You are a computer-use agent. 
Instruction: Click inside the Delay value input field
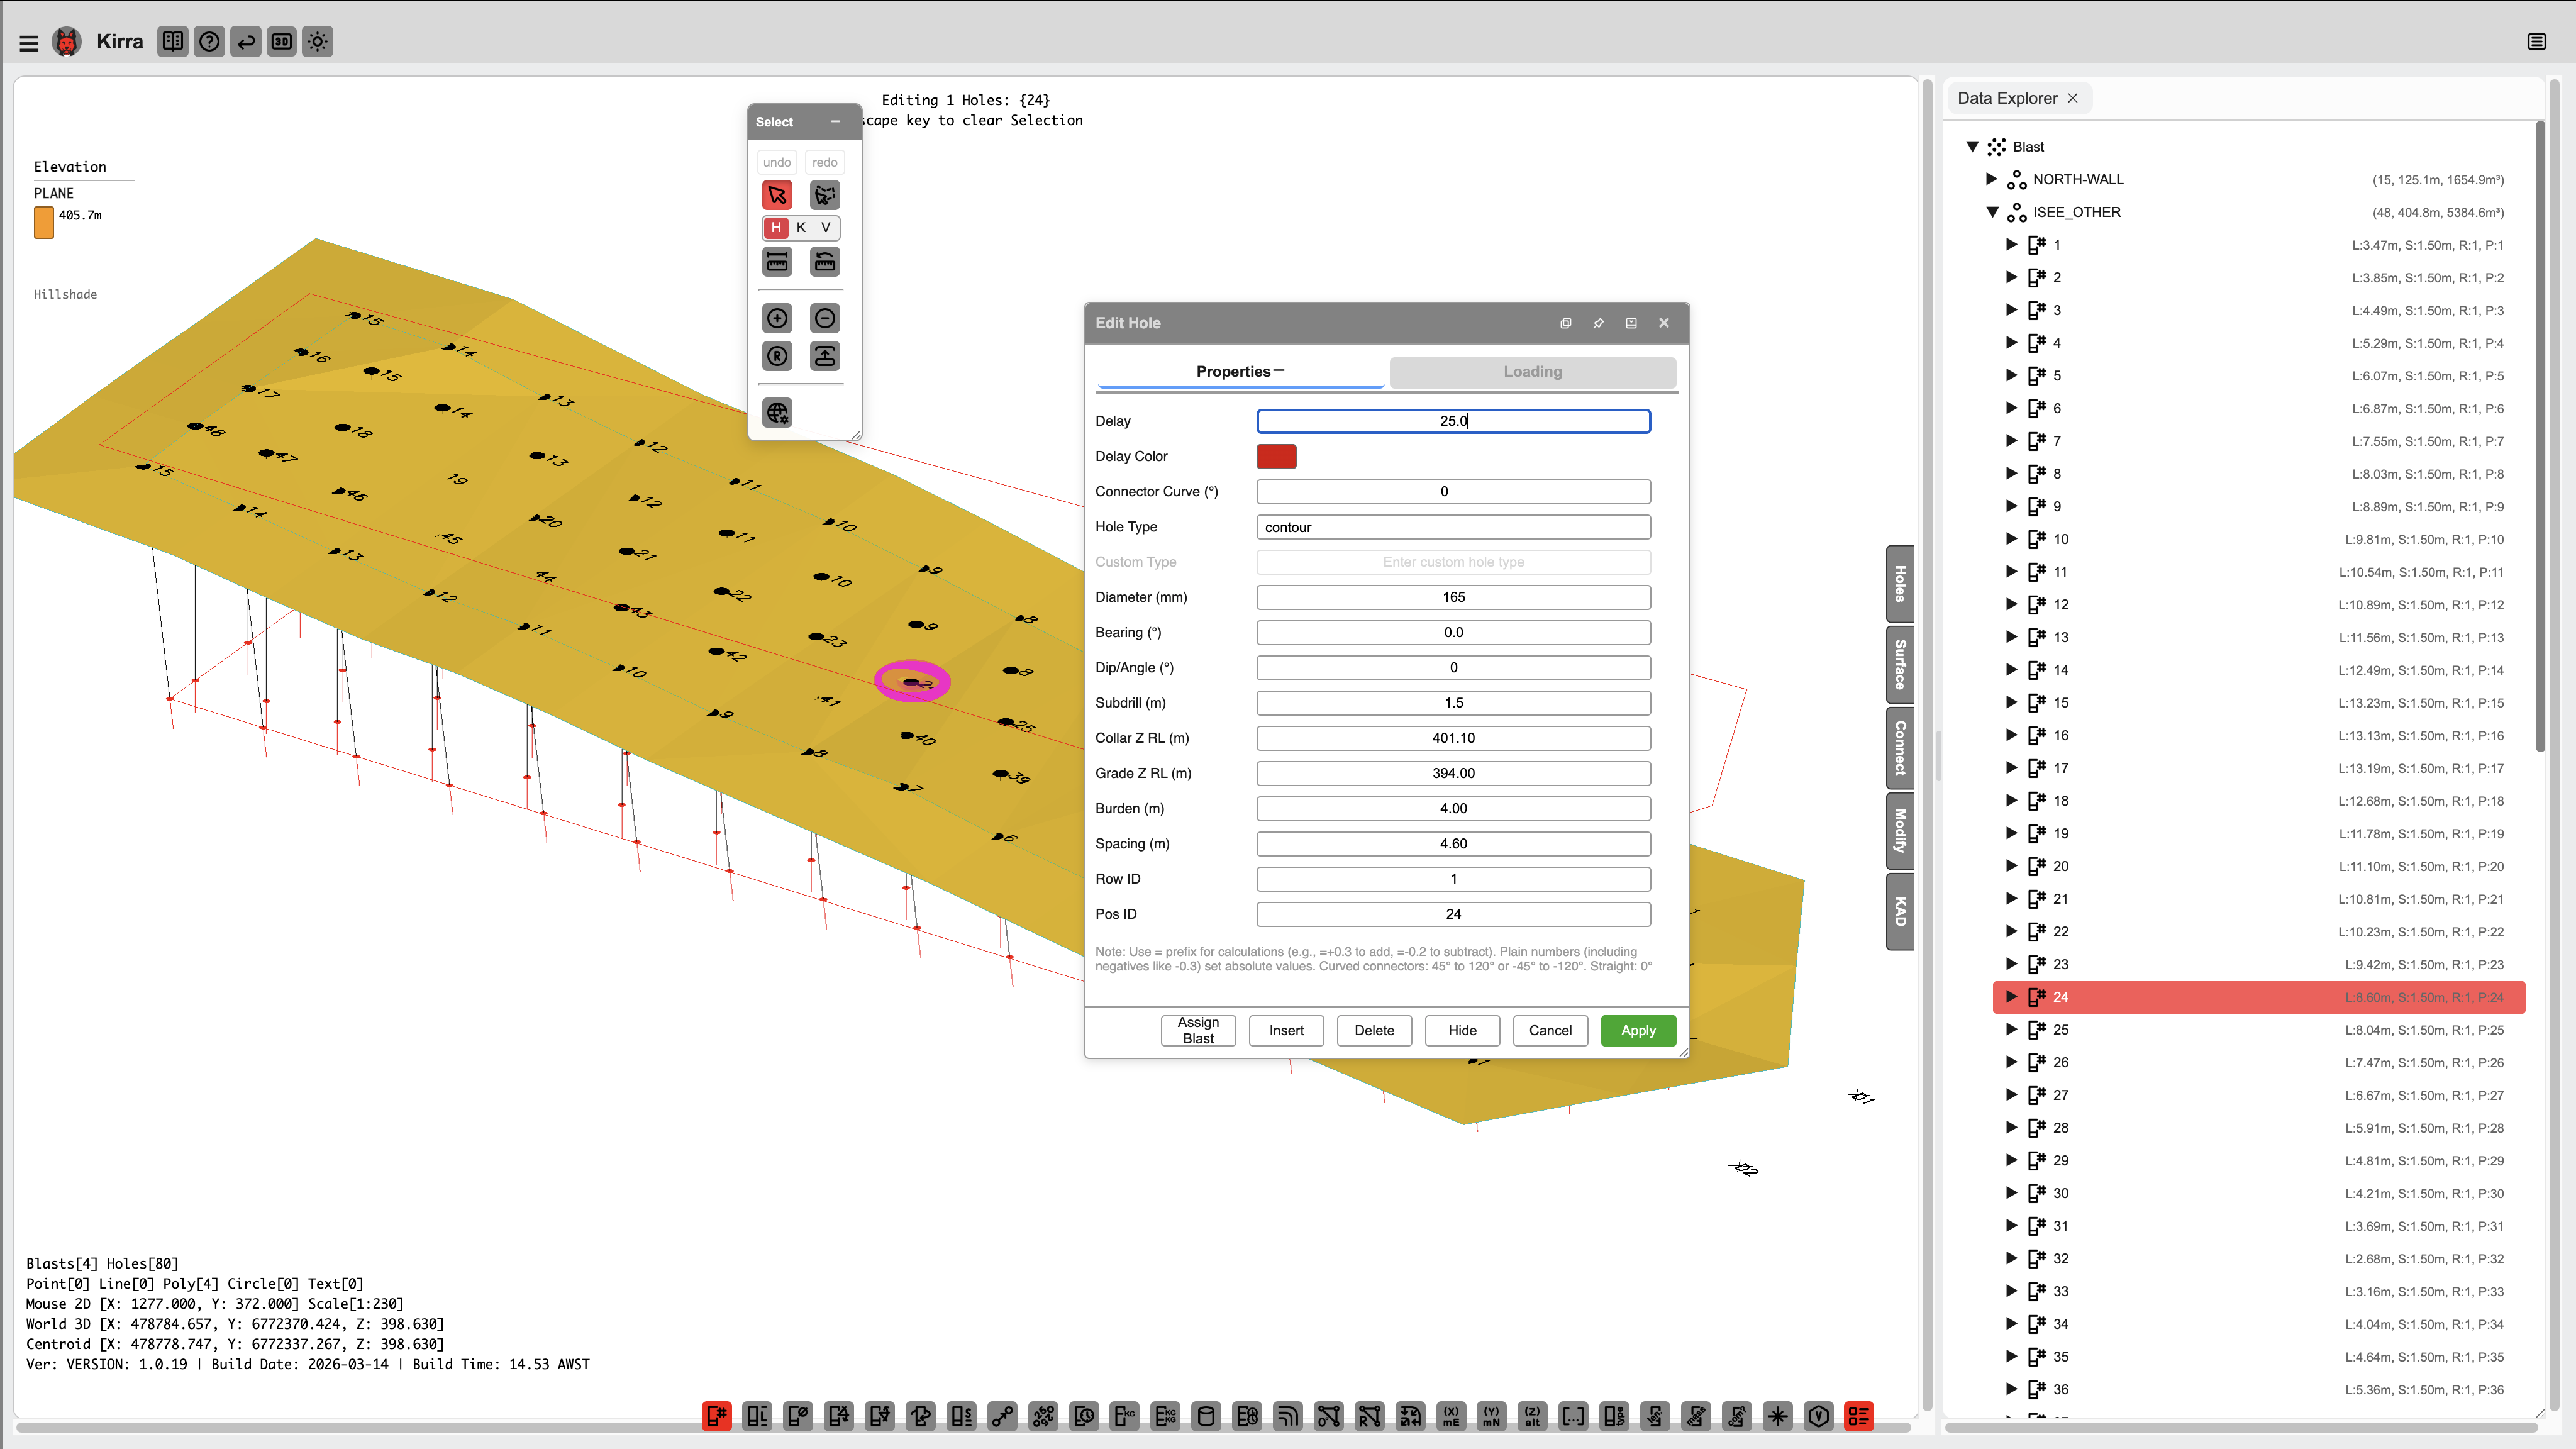tap(1452, 421)
